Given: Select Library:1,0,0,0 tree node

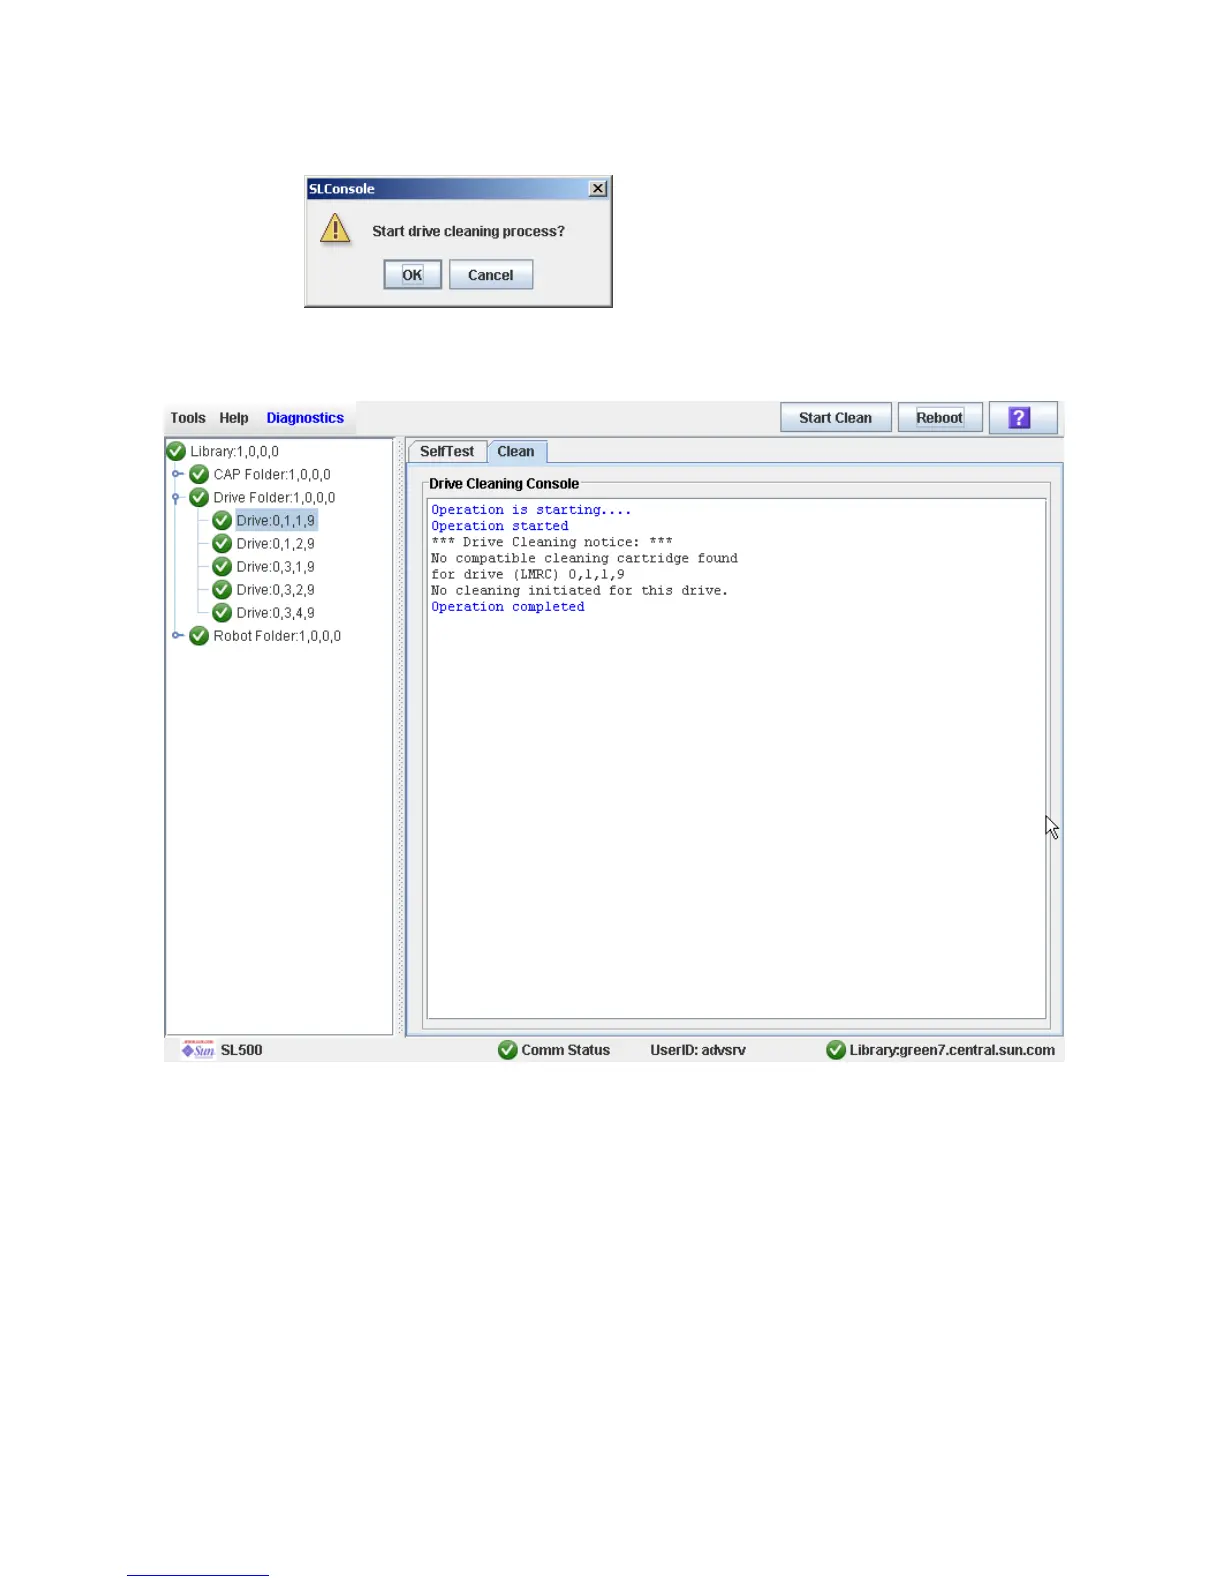Looking at the screenshot, I should [235, 452].
